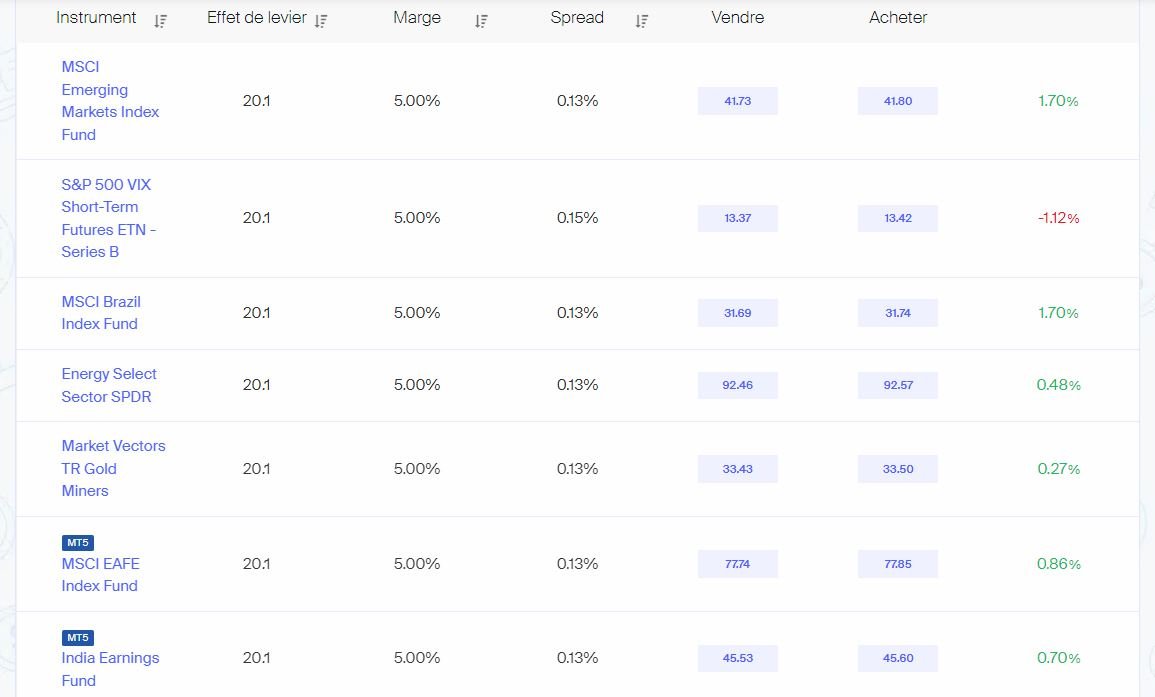Sort by Instrument column icon
Screen dimensions: 1155x697
pos(161,21)
